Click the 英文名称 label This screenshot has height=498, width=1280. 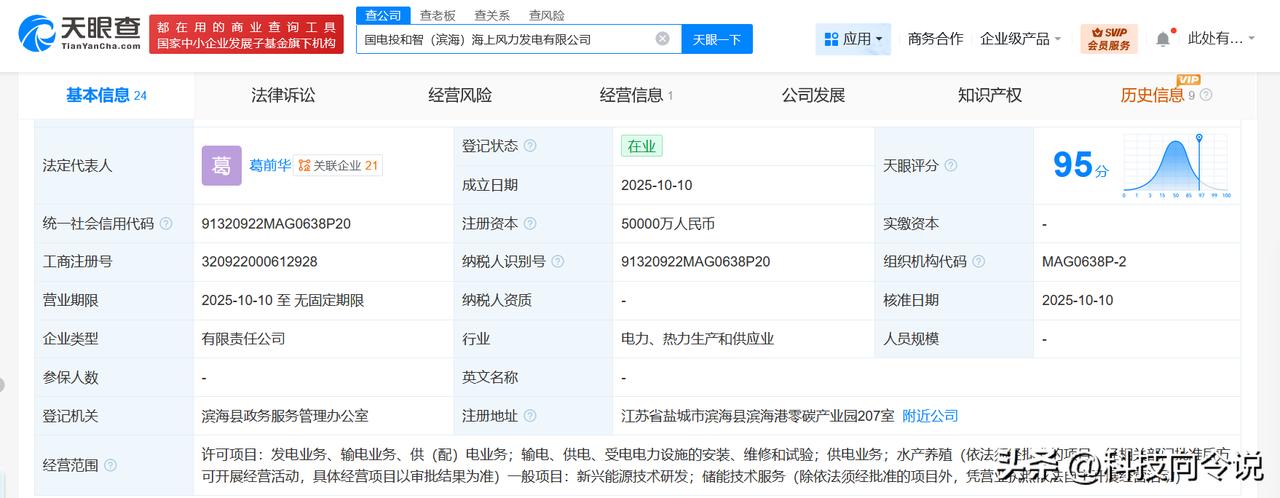tap(490, 377)
